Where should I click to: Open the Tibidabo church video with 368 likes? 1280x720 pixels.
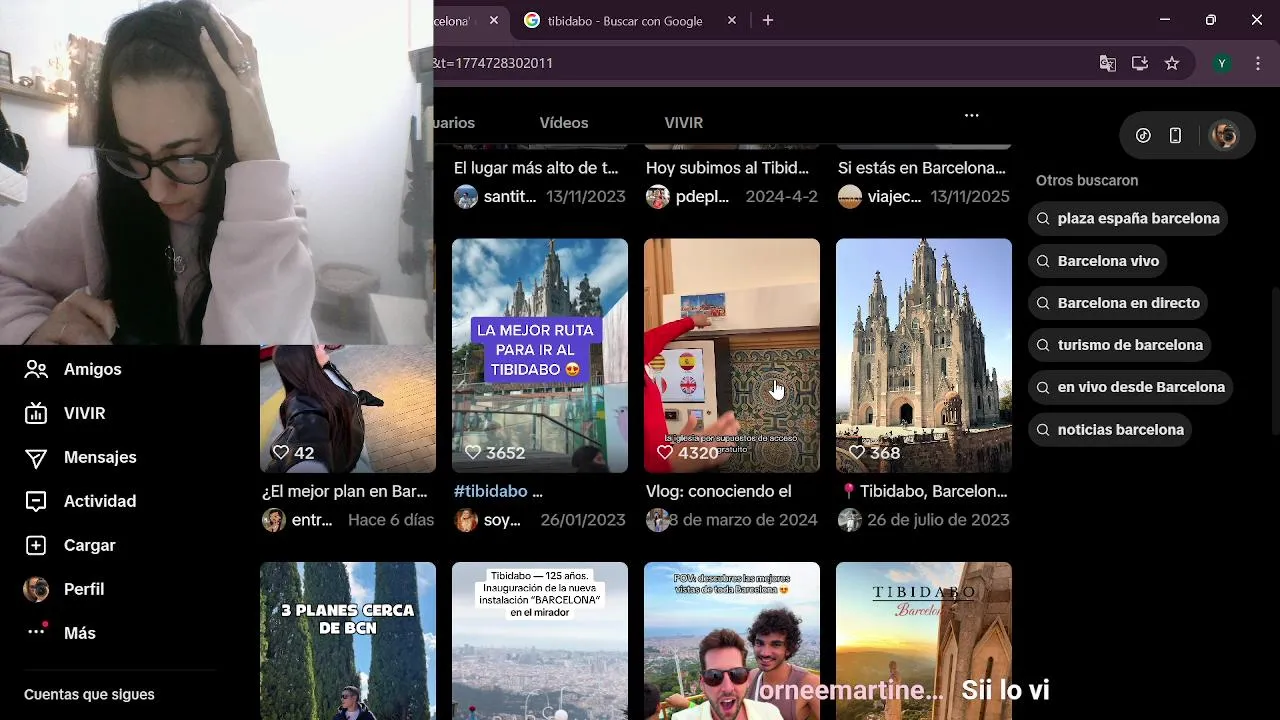[x=924, y=355]
